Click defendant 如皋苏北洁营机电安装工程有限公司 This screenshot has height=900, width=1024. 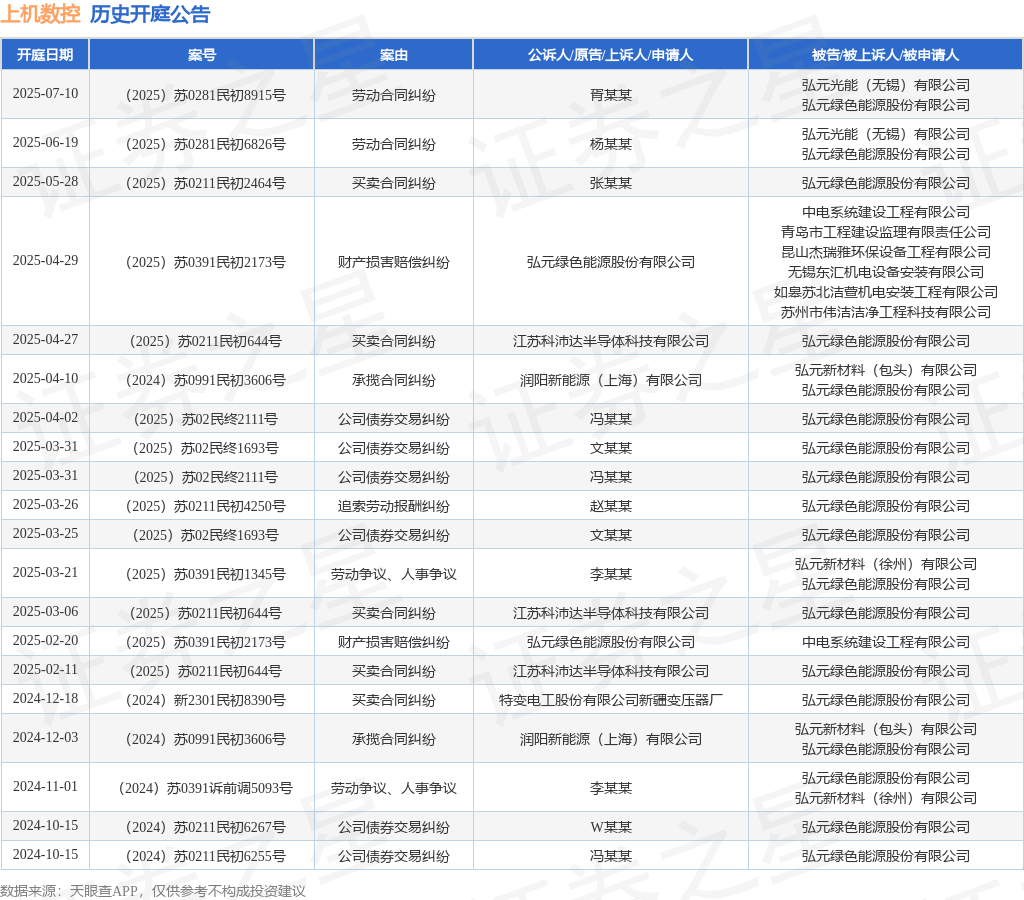(886, 293)
